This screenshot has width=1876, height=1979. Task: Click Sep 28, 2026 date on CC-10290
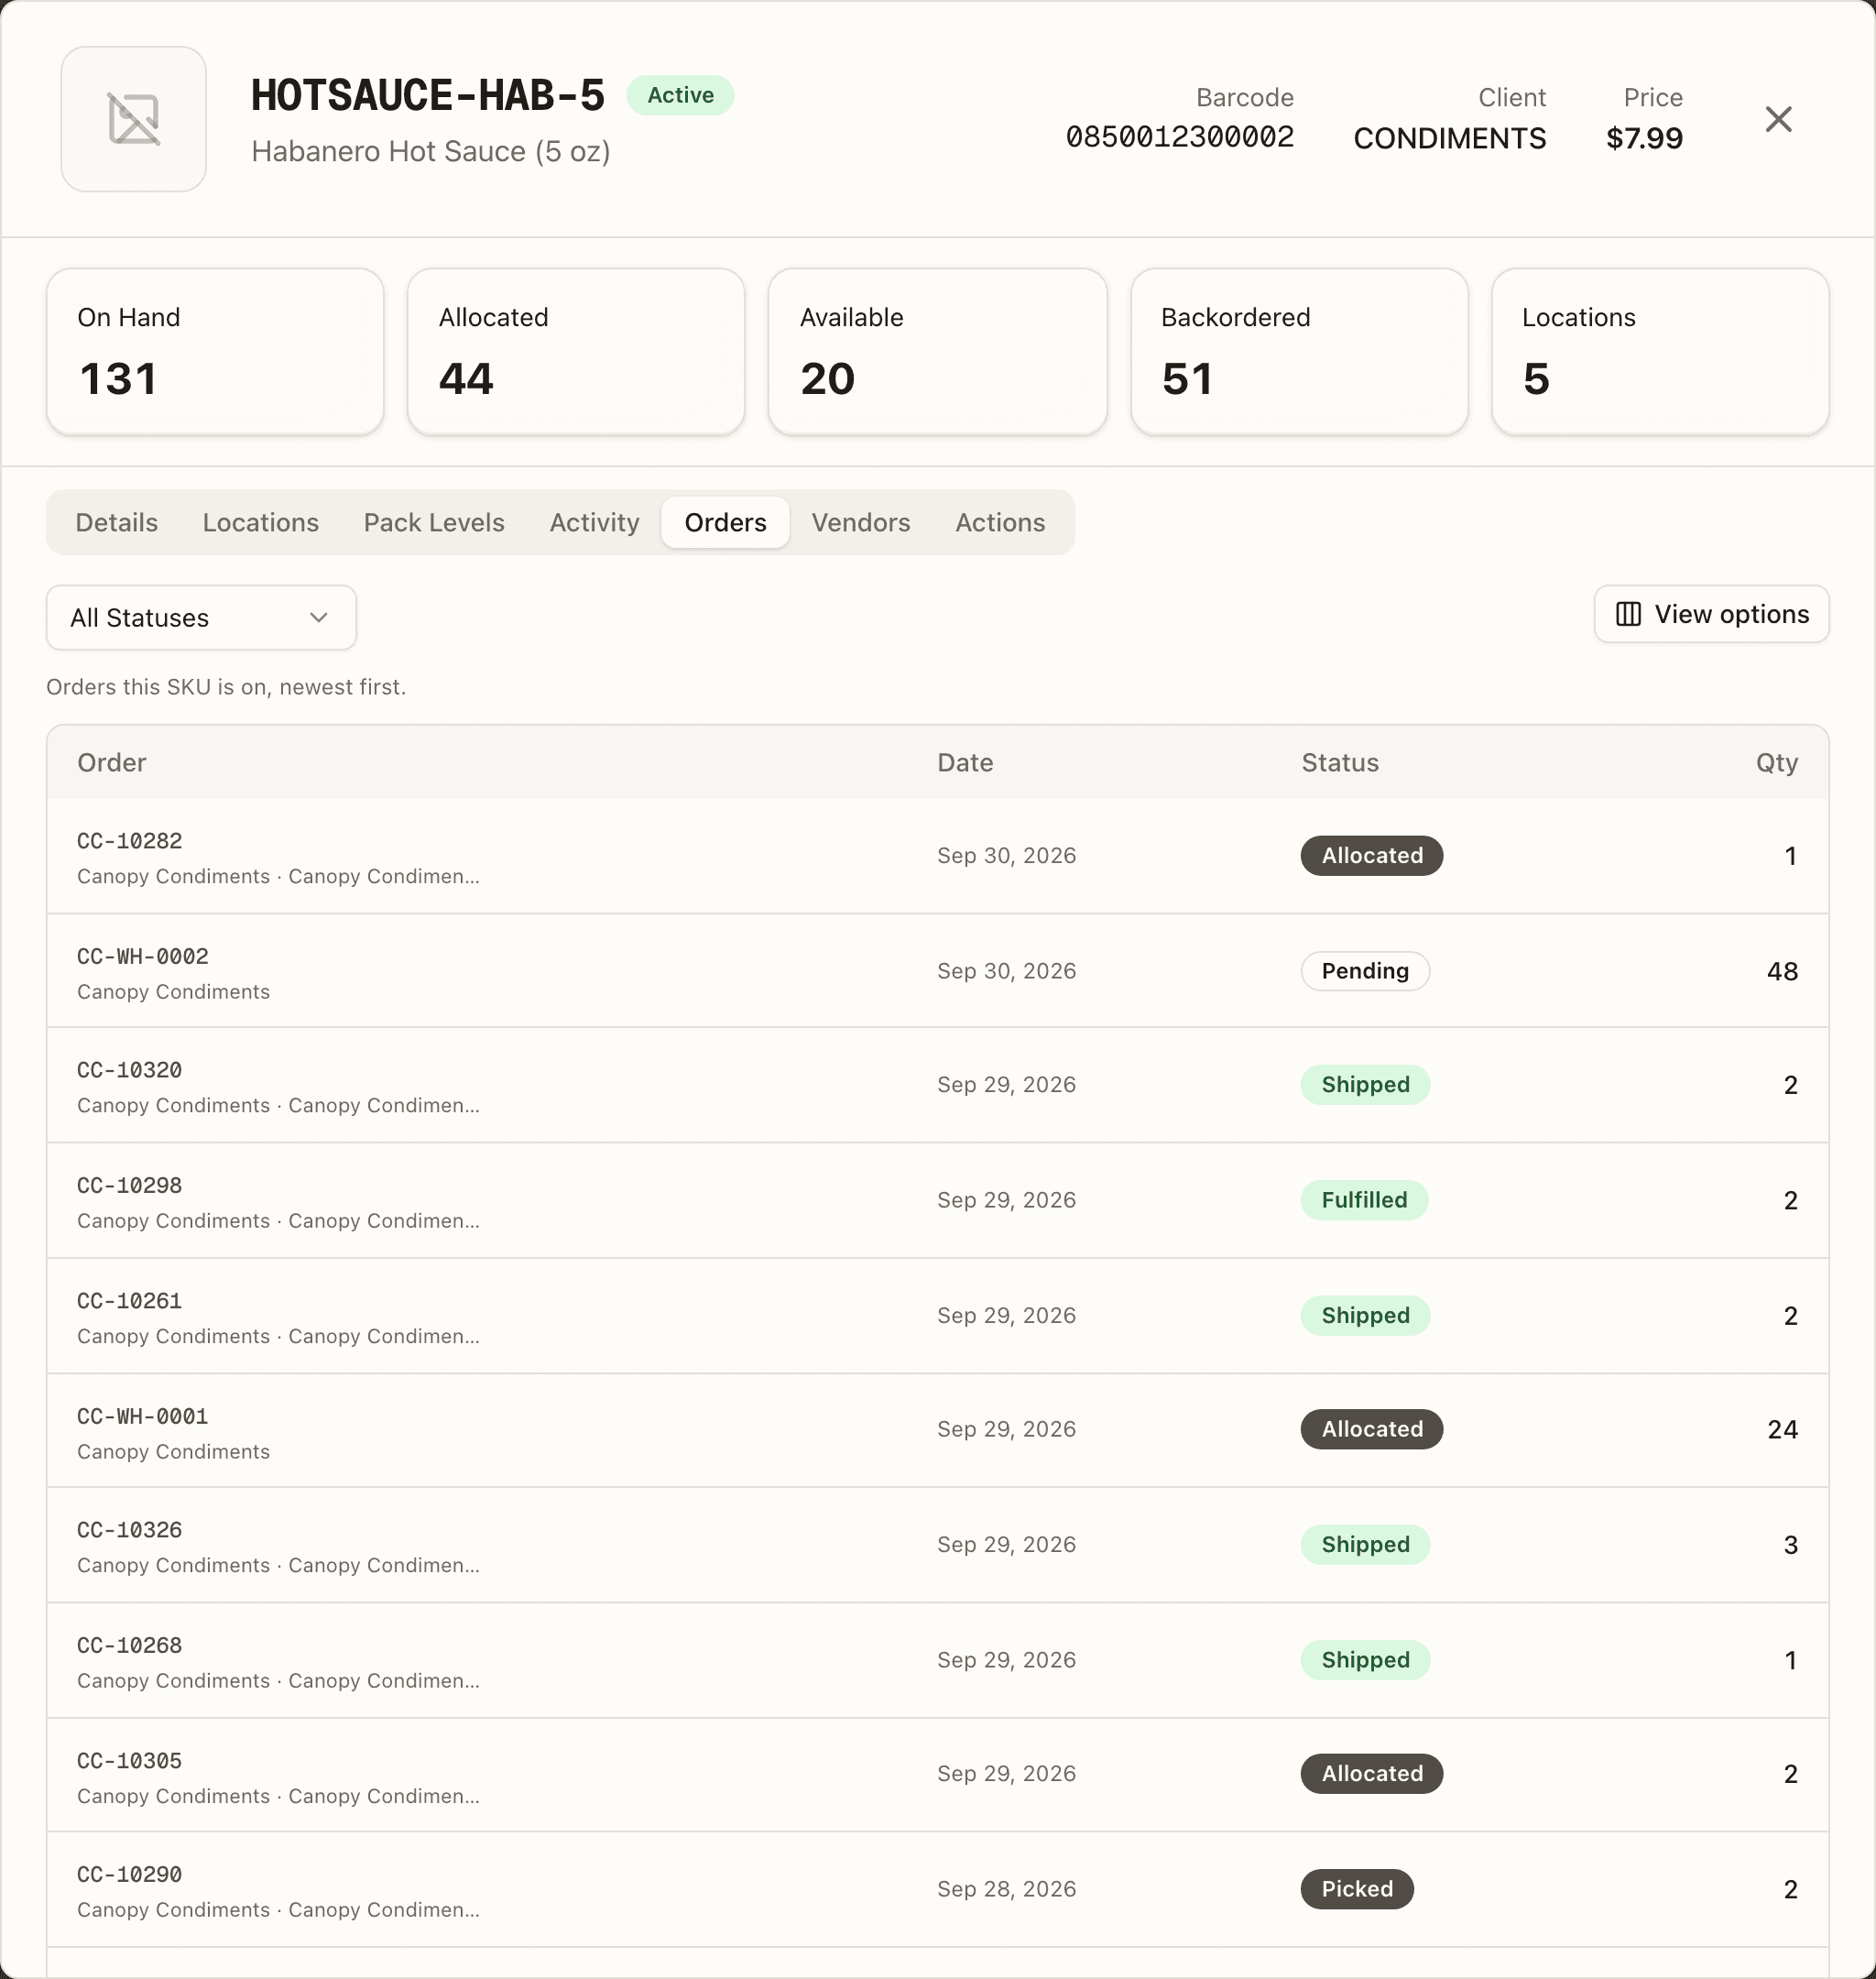coord(1006,1889)
